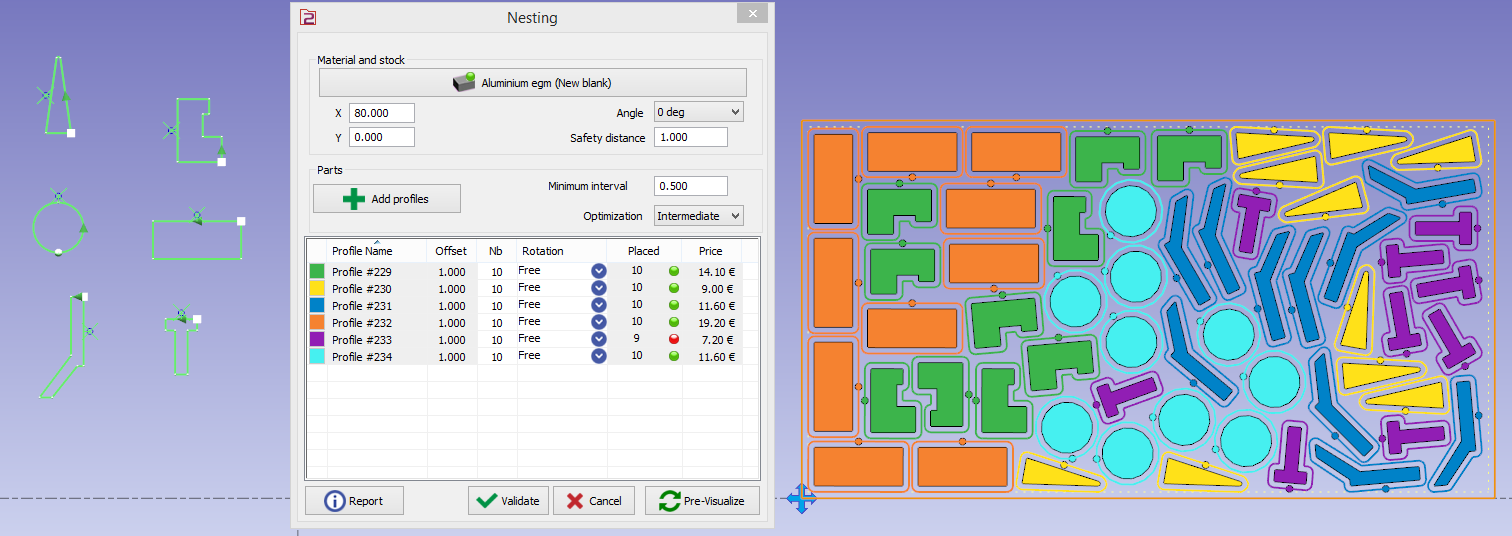1512x536 pixels.
Task: Click the Safety distance input field
Action: 690,137
